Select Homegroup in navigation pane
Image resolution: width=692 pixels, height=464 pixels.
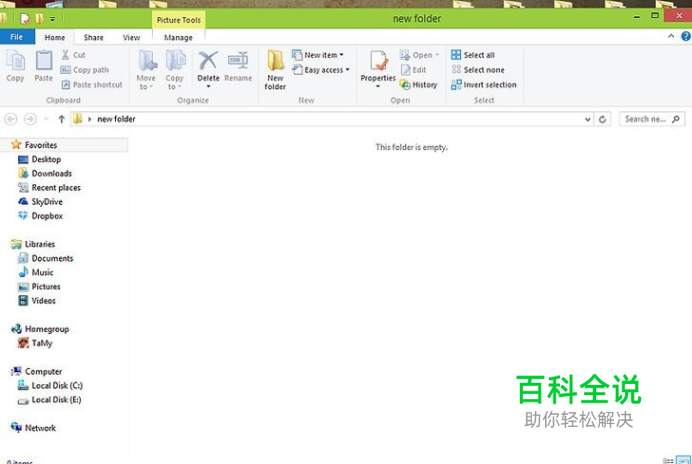coord(47,329)
